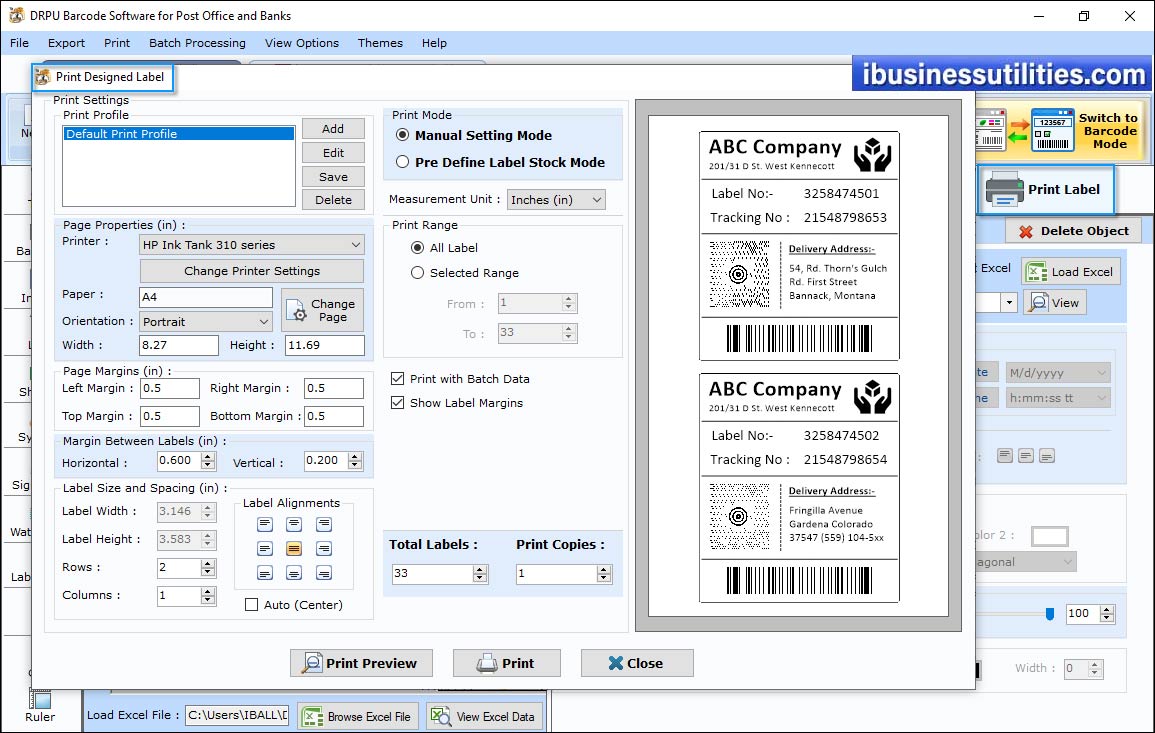This screenshot has height=733, width=1155.
Task: Select Pre Define Label Stock Mode
Action: (x=402, y=162)
